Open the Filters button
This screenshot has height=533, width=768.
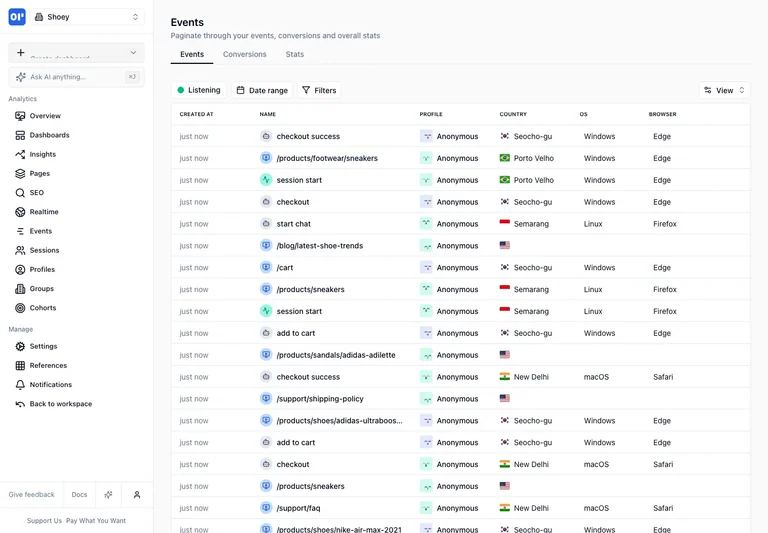pyautogui.click(x=319, y=90)
